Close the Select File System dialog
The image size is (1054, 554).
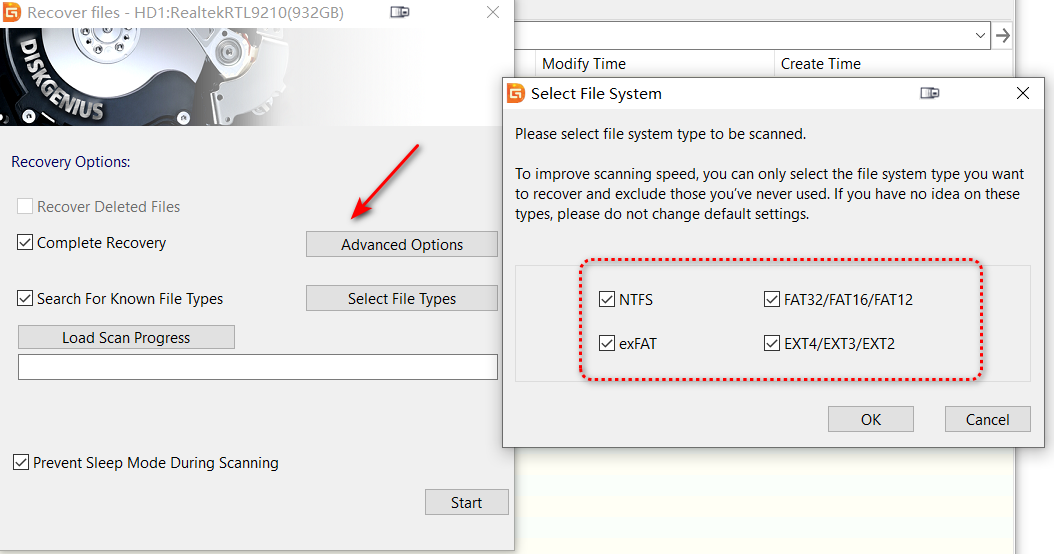[x=1022, y=93]
